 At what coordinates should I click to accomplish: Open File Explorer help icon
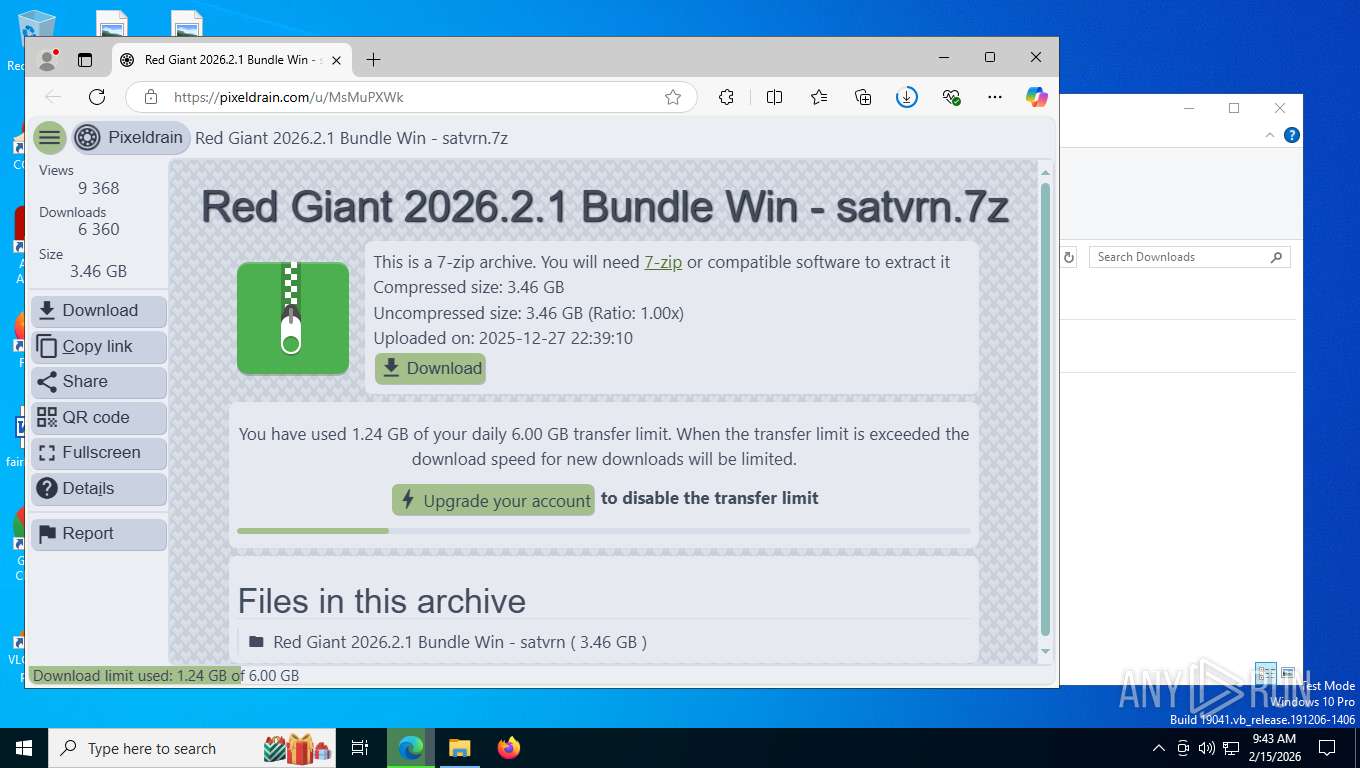tap(1292, 135)
